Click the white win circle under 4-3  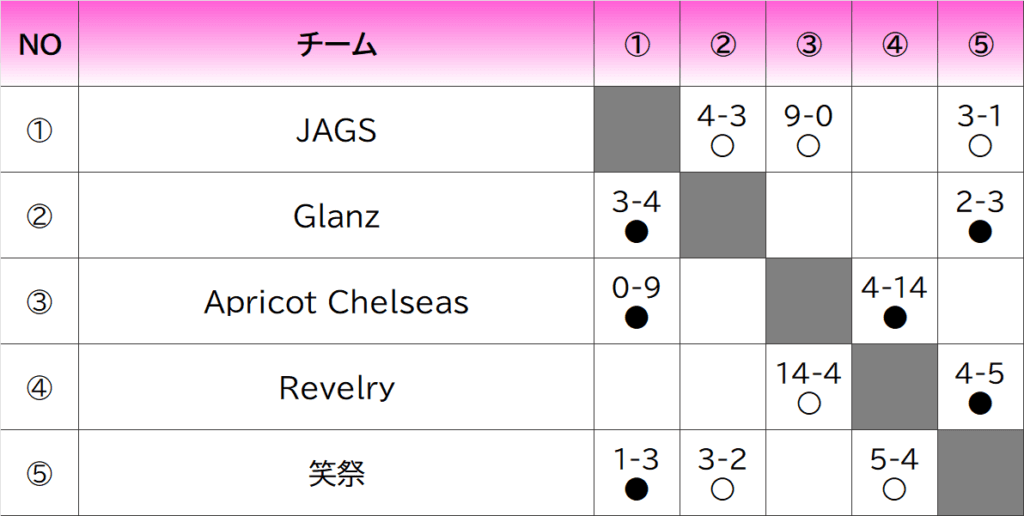722,147
